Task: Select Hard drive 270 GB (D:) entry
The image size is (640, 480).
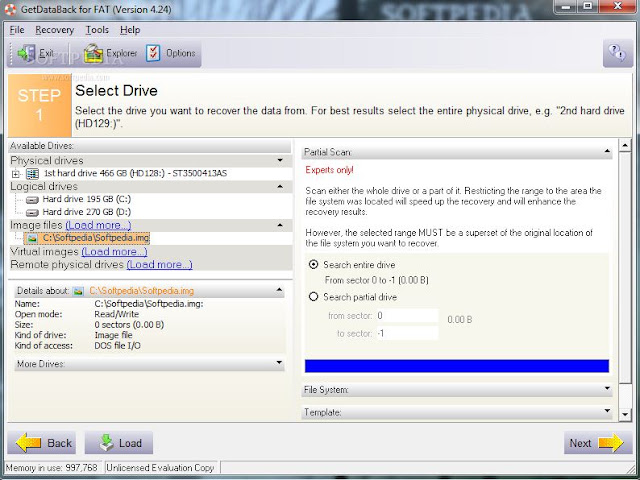Action: click(87, 212)
